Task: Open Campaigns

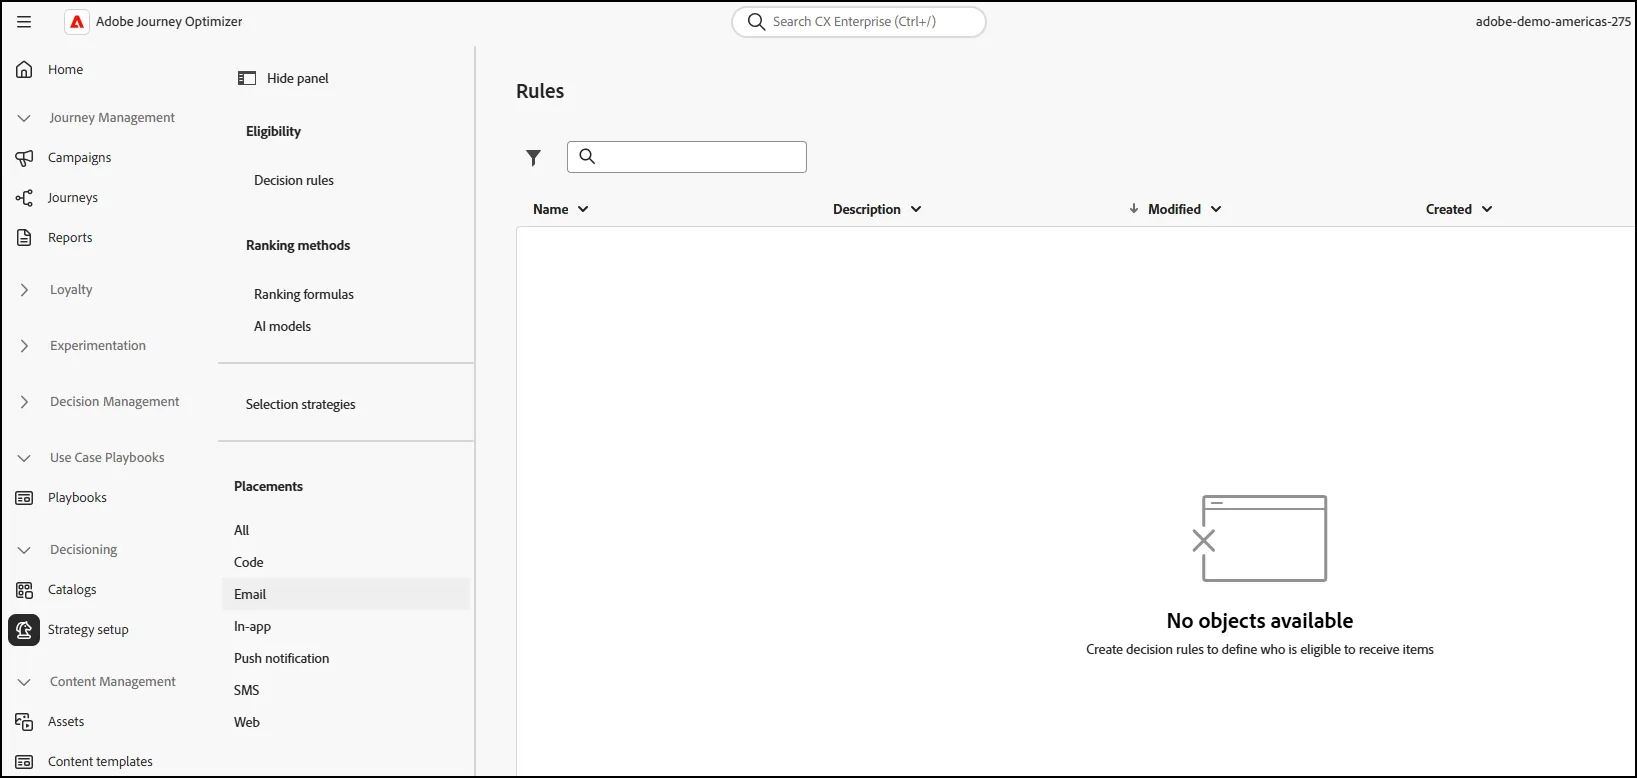Action: pos(79,157)
